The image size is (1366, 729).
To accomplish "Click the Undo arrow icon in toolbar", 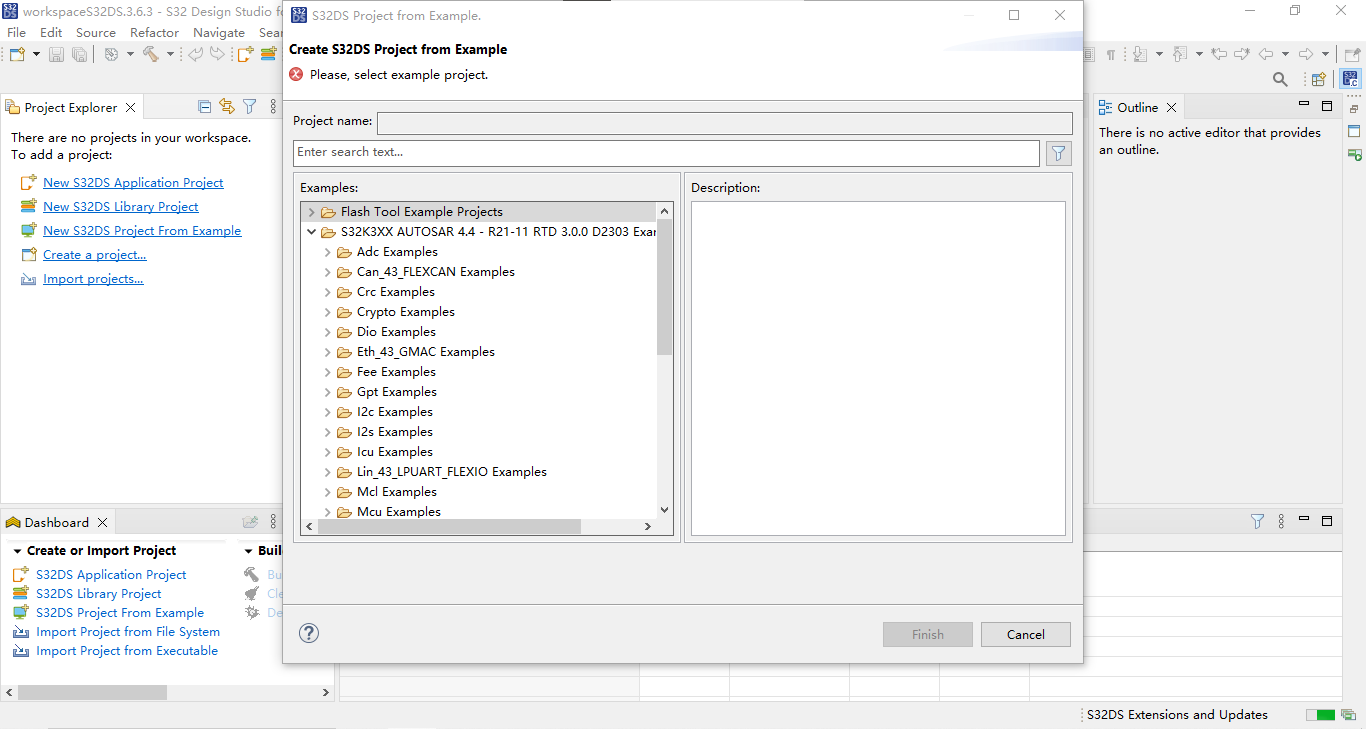I will coord(195,54).
